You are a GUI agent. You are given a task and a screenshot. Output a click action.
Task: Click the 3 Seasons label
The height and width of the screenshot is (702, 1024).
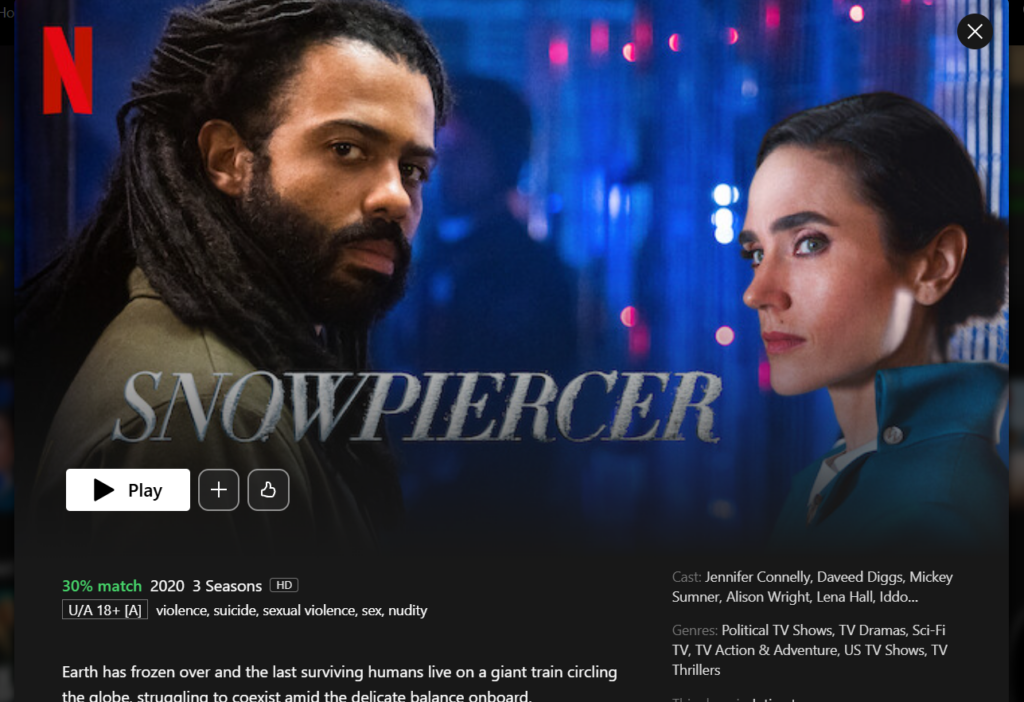pyautogui.click(x=227, y=586)
